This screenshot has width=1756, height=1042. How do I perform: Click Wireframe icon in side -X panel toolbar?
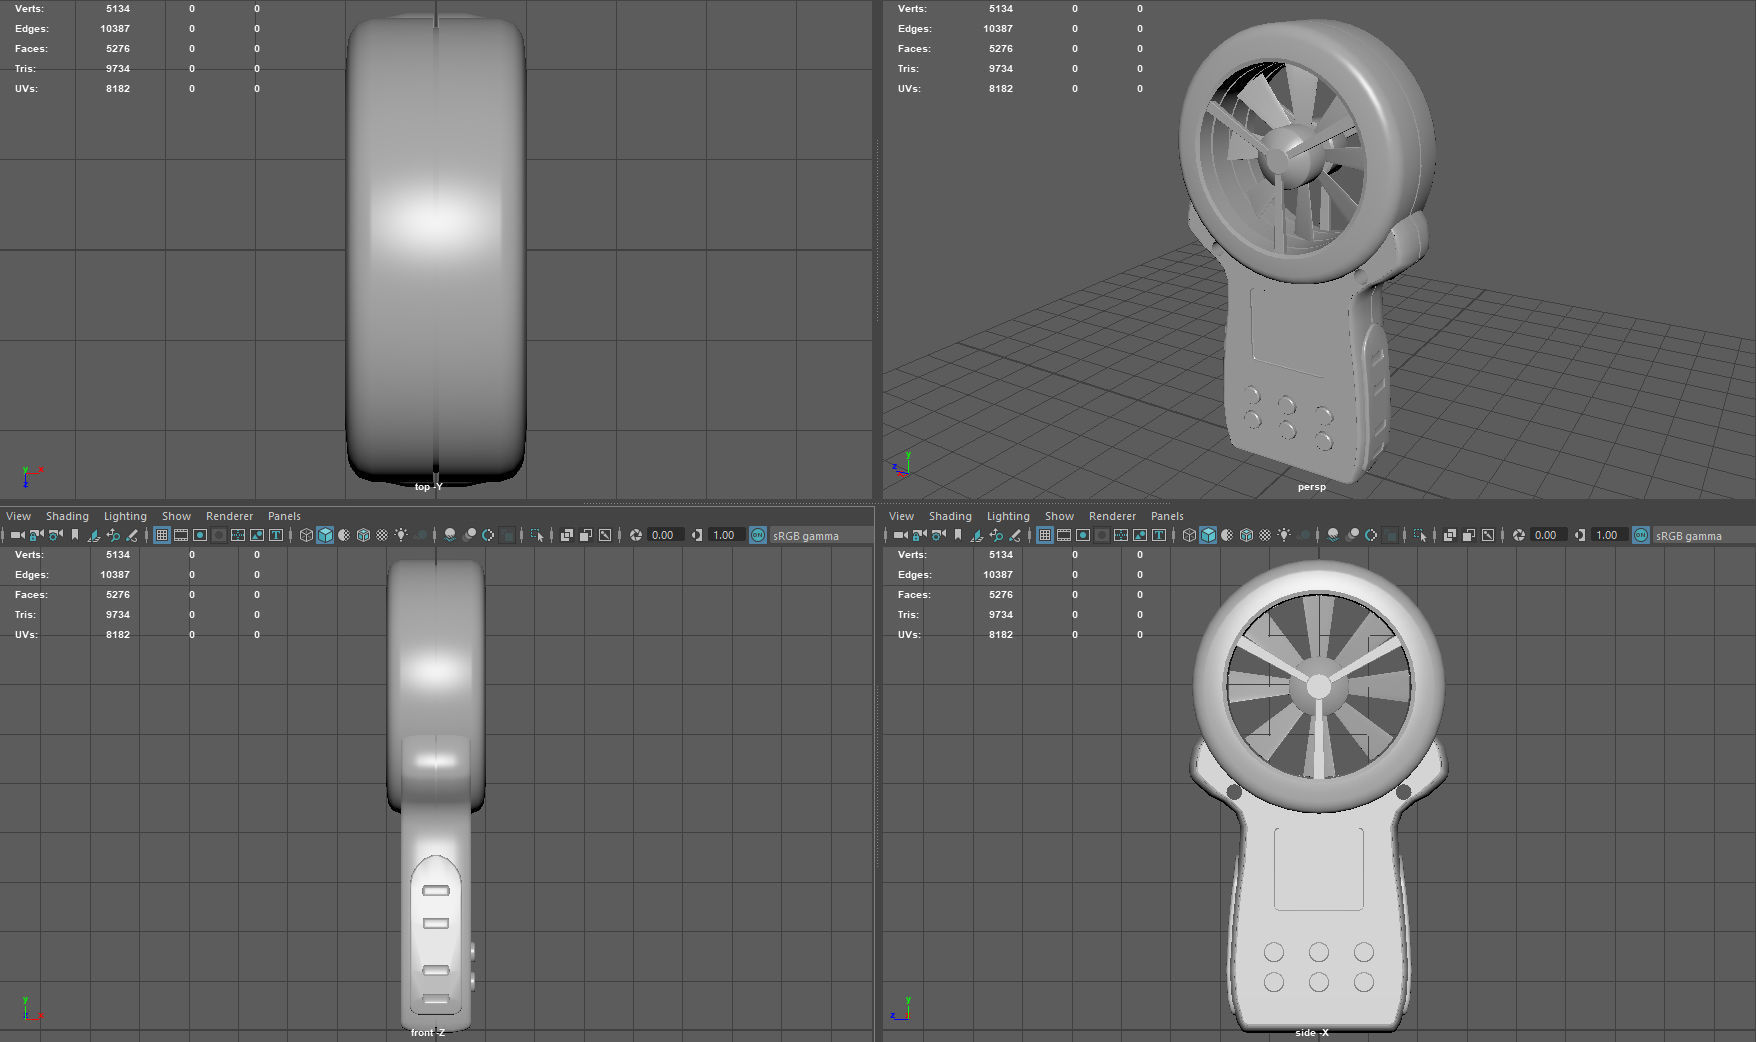(x=1189, y=535)
